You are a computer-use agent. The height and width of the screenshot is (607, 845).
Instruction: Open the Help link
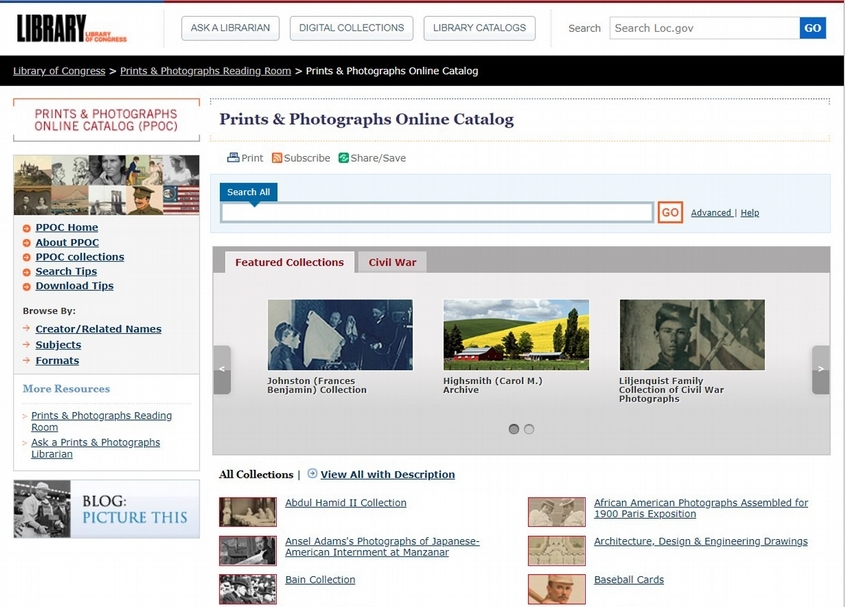750,213
